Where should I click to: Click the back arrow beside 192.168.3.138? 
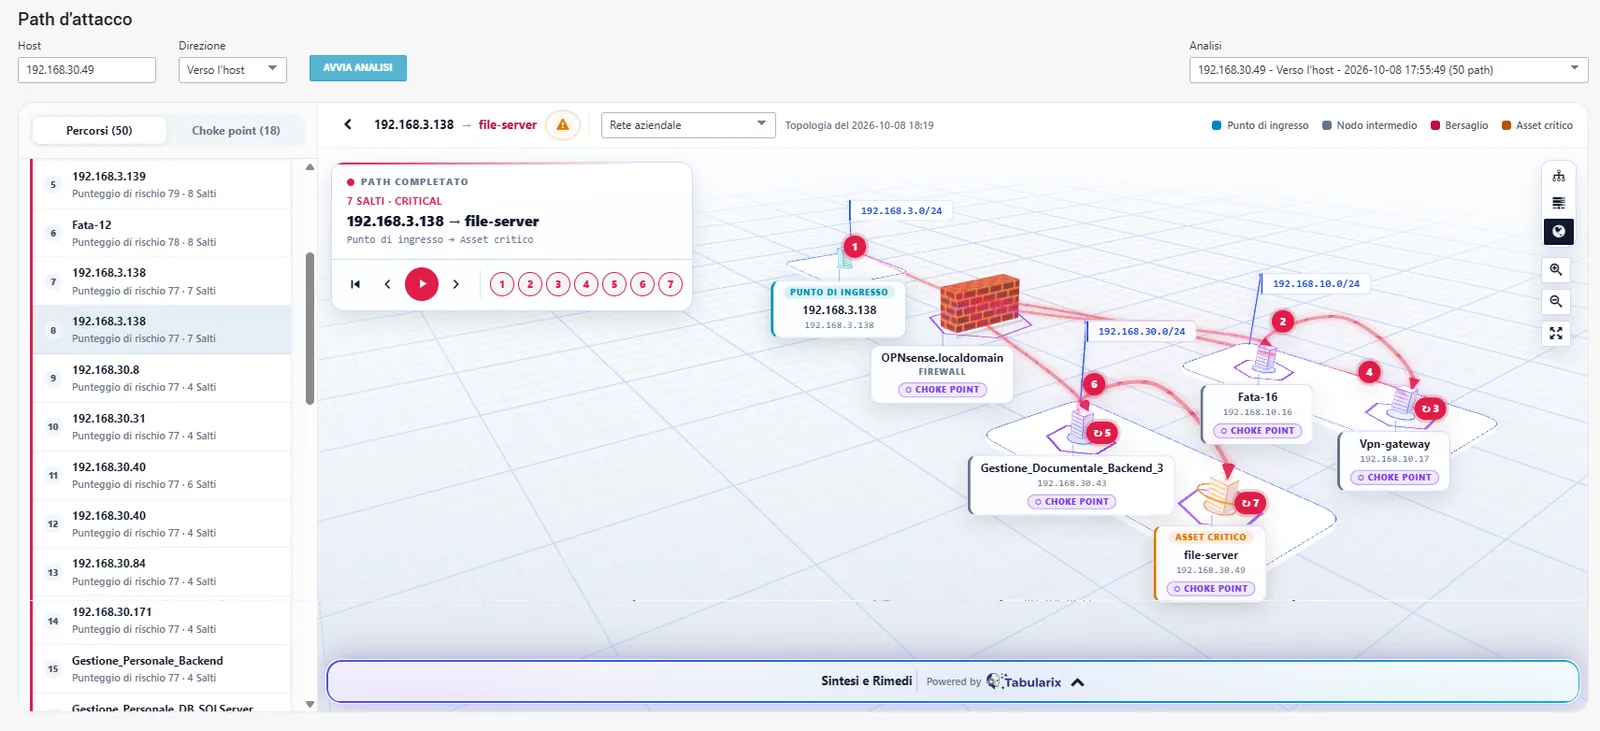348,125
